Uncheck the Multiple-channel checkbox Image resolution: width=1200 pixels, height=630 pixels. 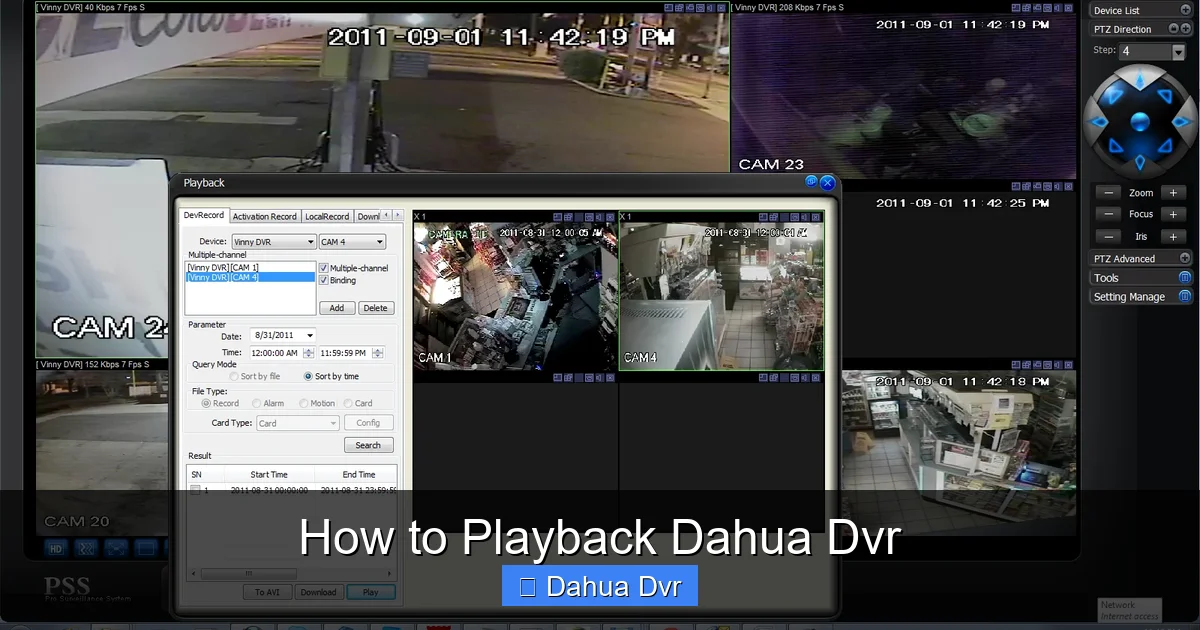tap(322, 268)
